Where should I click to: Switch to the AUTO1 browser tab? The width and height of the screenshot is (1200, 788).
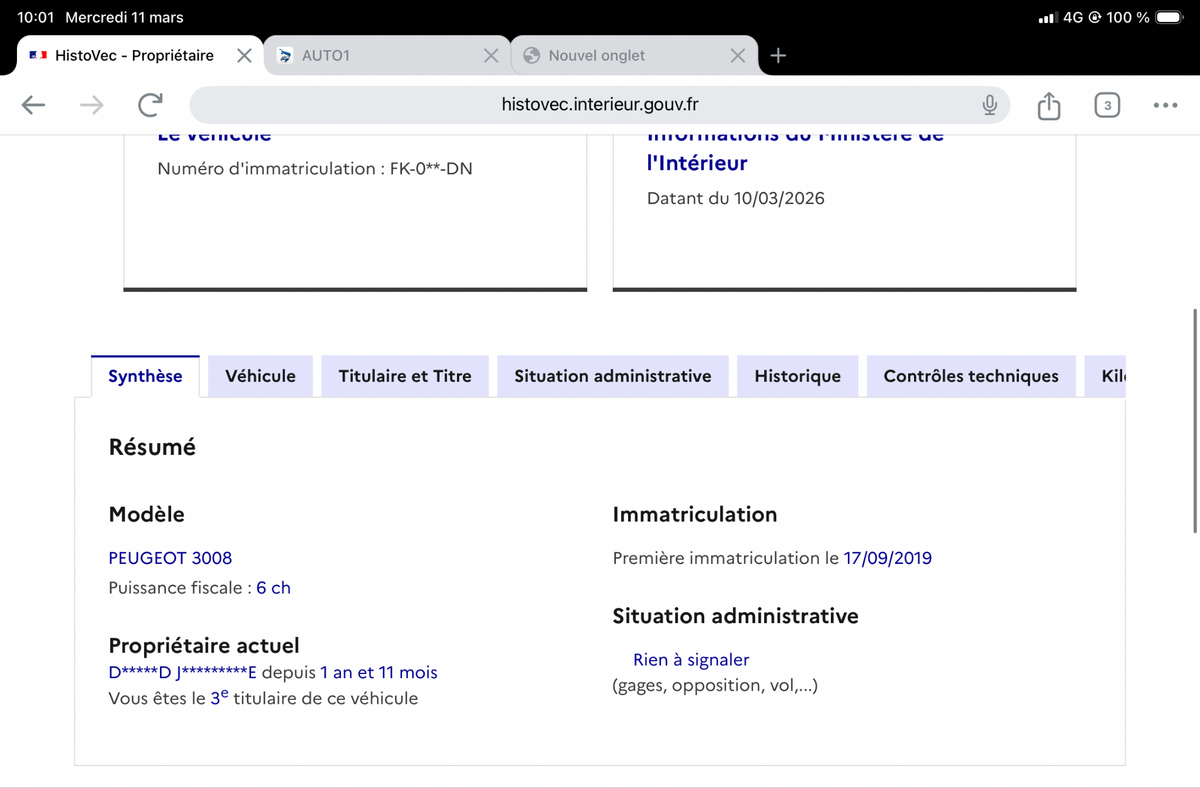pyautogui.click(x=387, y=56)
